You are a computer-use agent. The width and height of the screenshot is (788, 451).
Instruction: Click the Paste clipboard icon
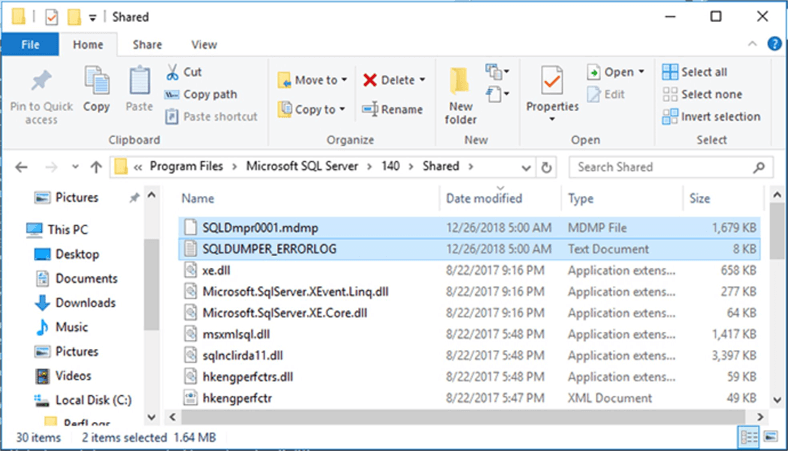[x=139, y=89]
